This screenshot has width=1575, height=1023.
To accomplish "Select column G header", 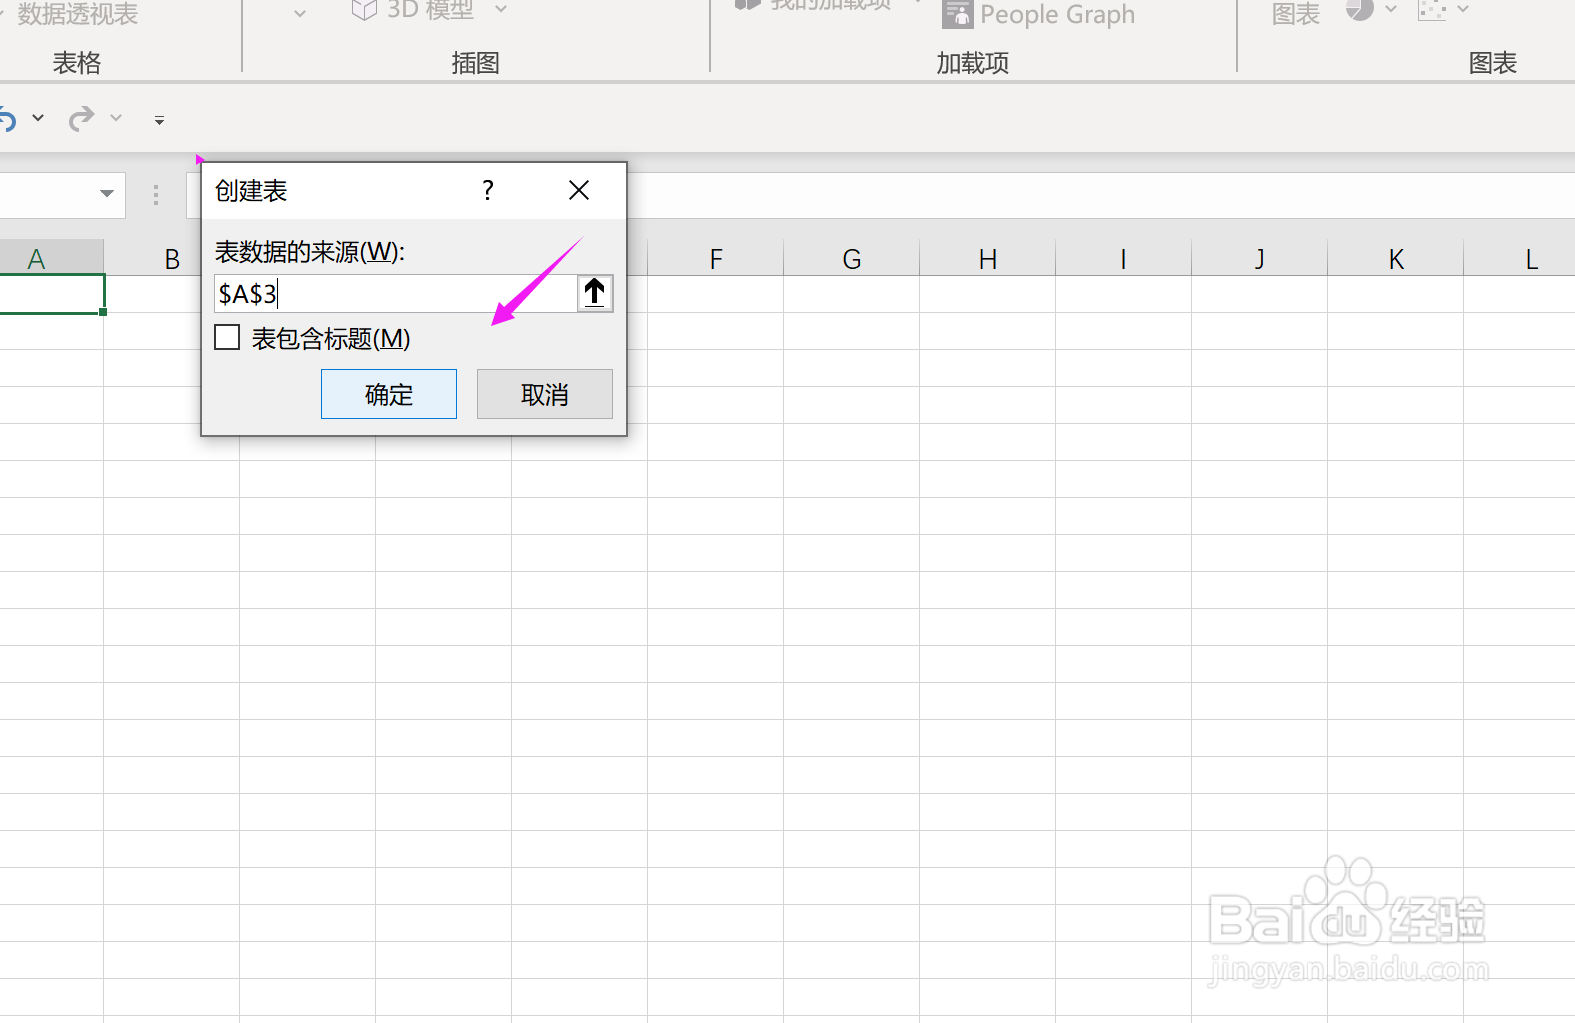I will pos(852,259).
